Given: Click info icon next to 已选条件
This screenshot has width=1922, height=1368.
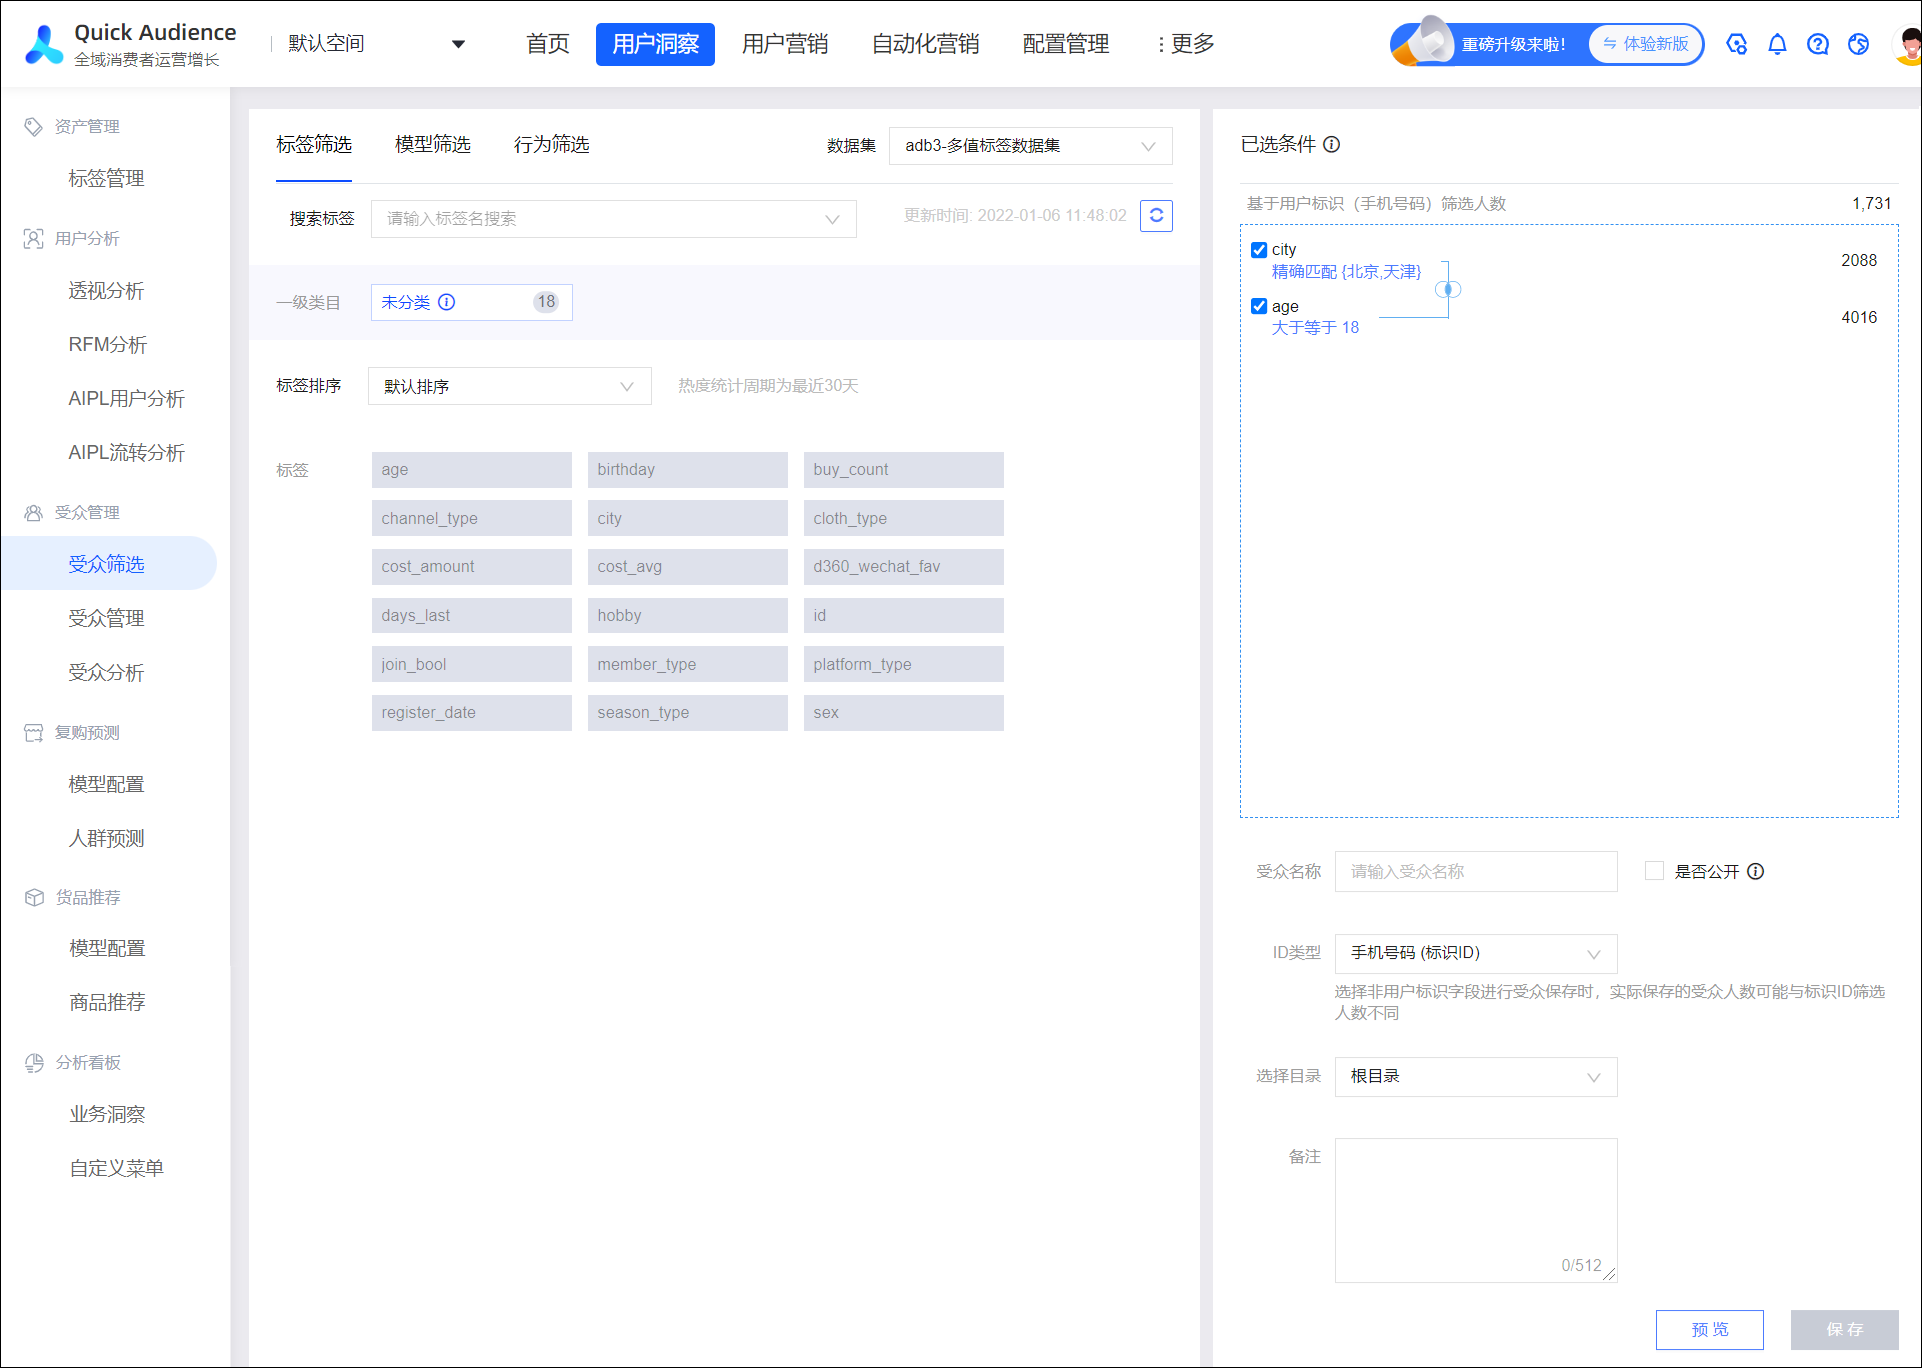Looking at the screenshot, I should pos(1332,145).
